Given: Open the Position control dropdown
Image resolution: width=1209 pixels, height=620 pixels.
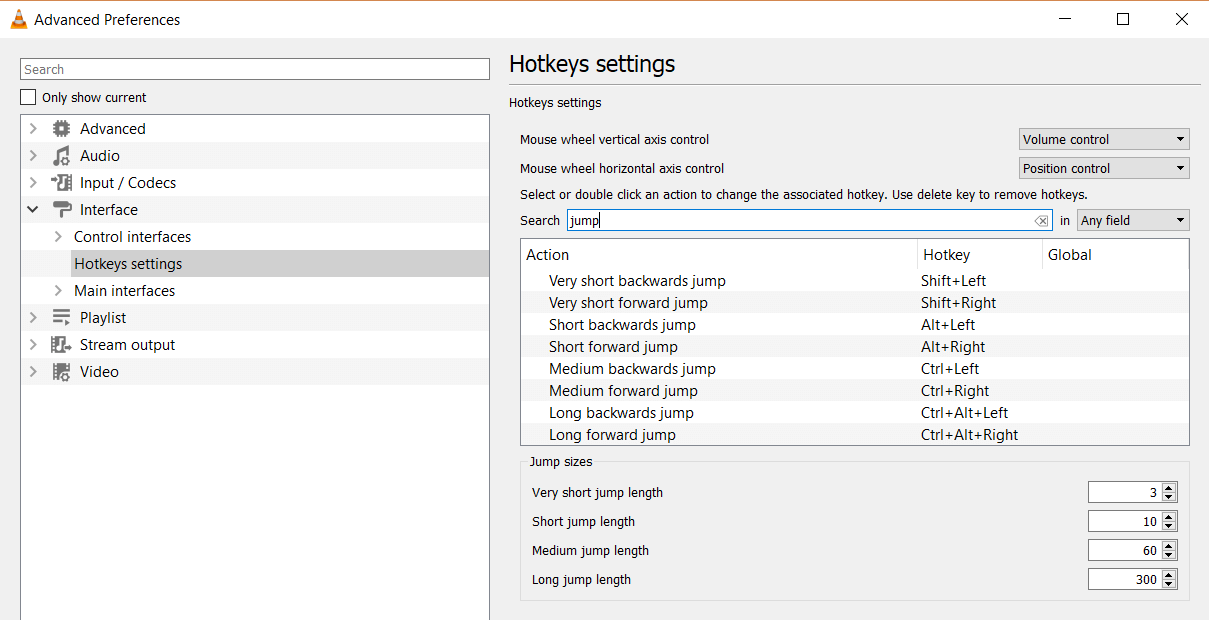Looking at the screenshot, I should (1104, 169).
